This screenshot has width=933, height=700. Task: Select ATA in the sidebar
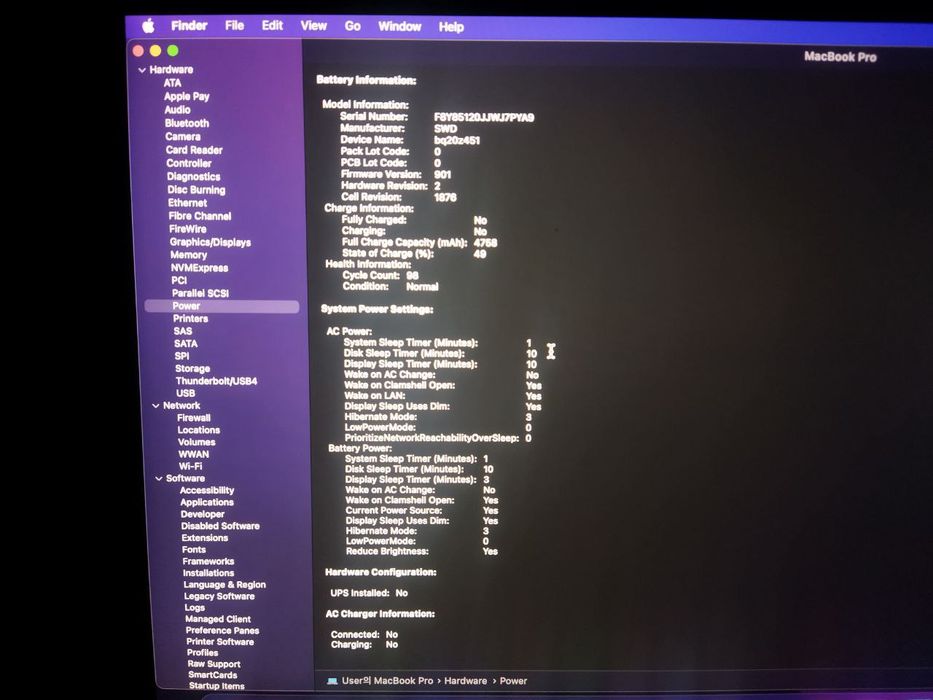(173, 83)
